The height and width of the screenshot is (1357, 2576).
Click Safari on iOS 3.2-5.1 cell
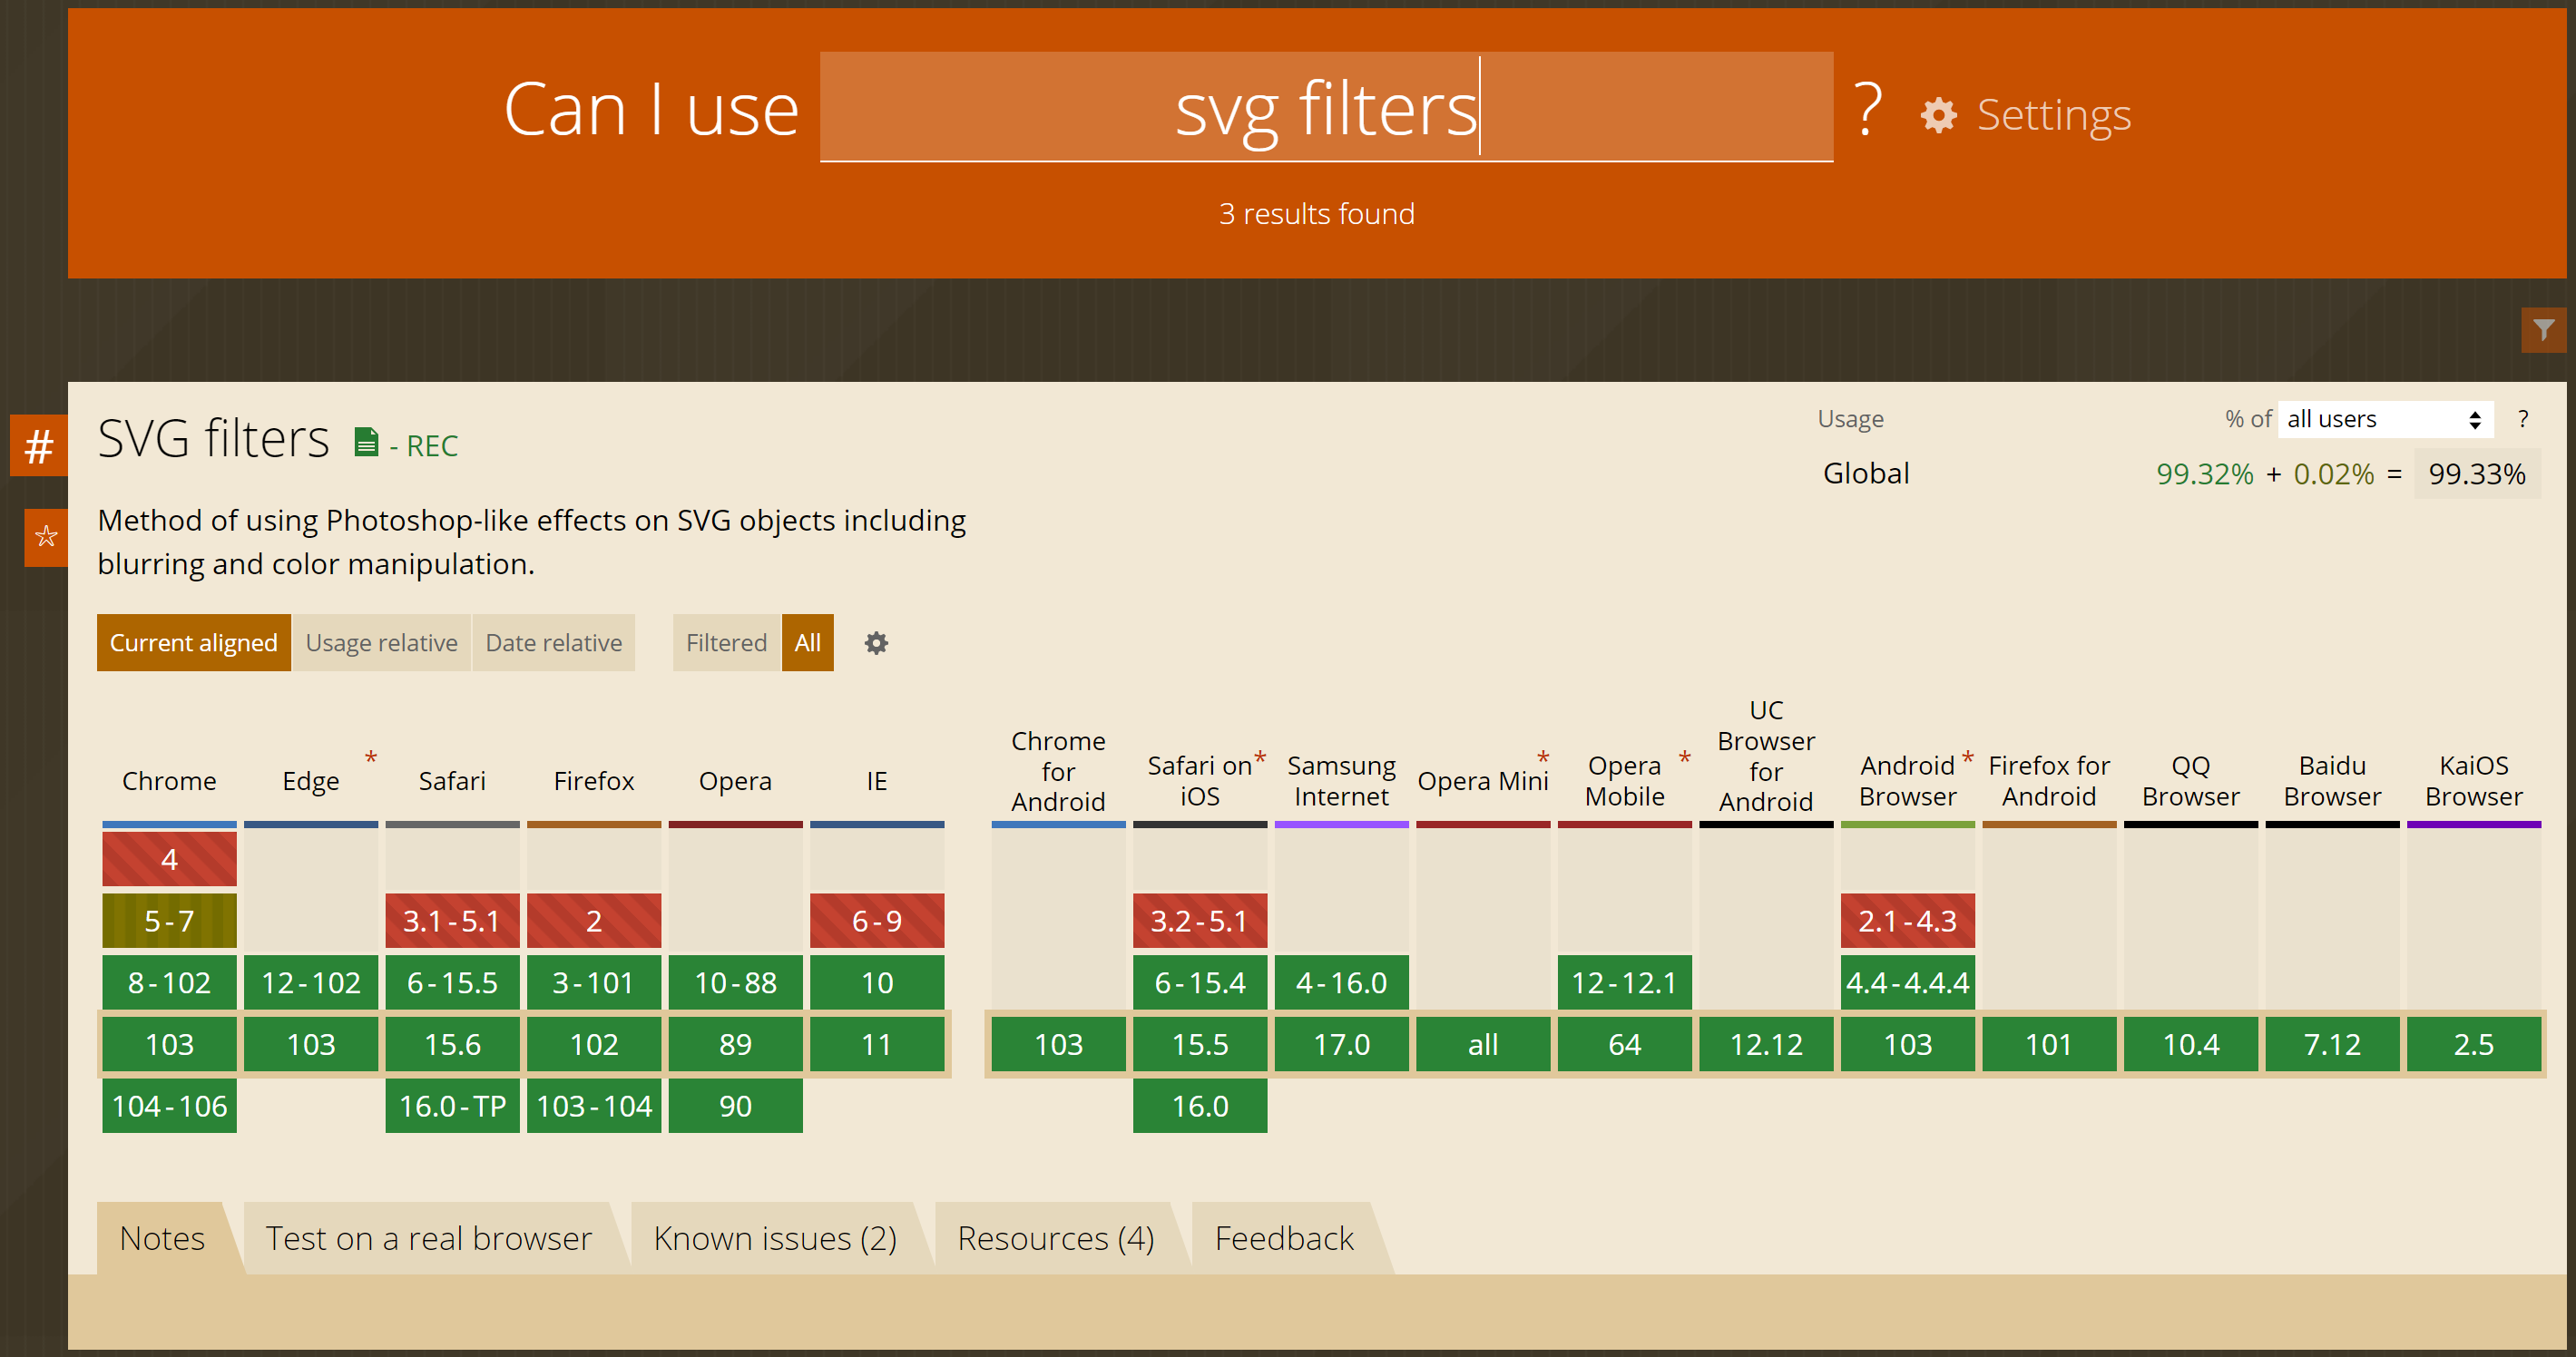(x=1200, y=921)
